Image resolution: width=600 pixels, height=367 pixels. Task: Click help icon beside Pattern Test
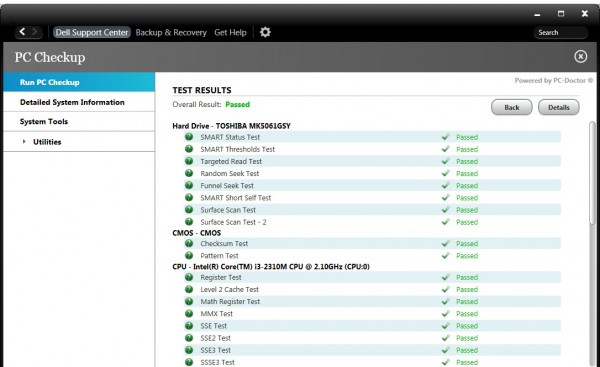[x=189, y=255]
